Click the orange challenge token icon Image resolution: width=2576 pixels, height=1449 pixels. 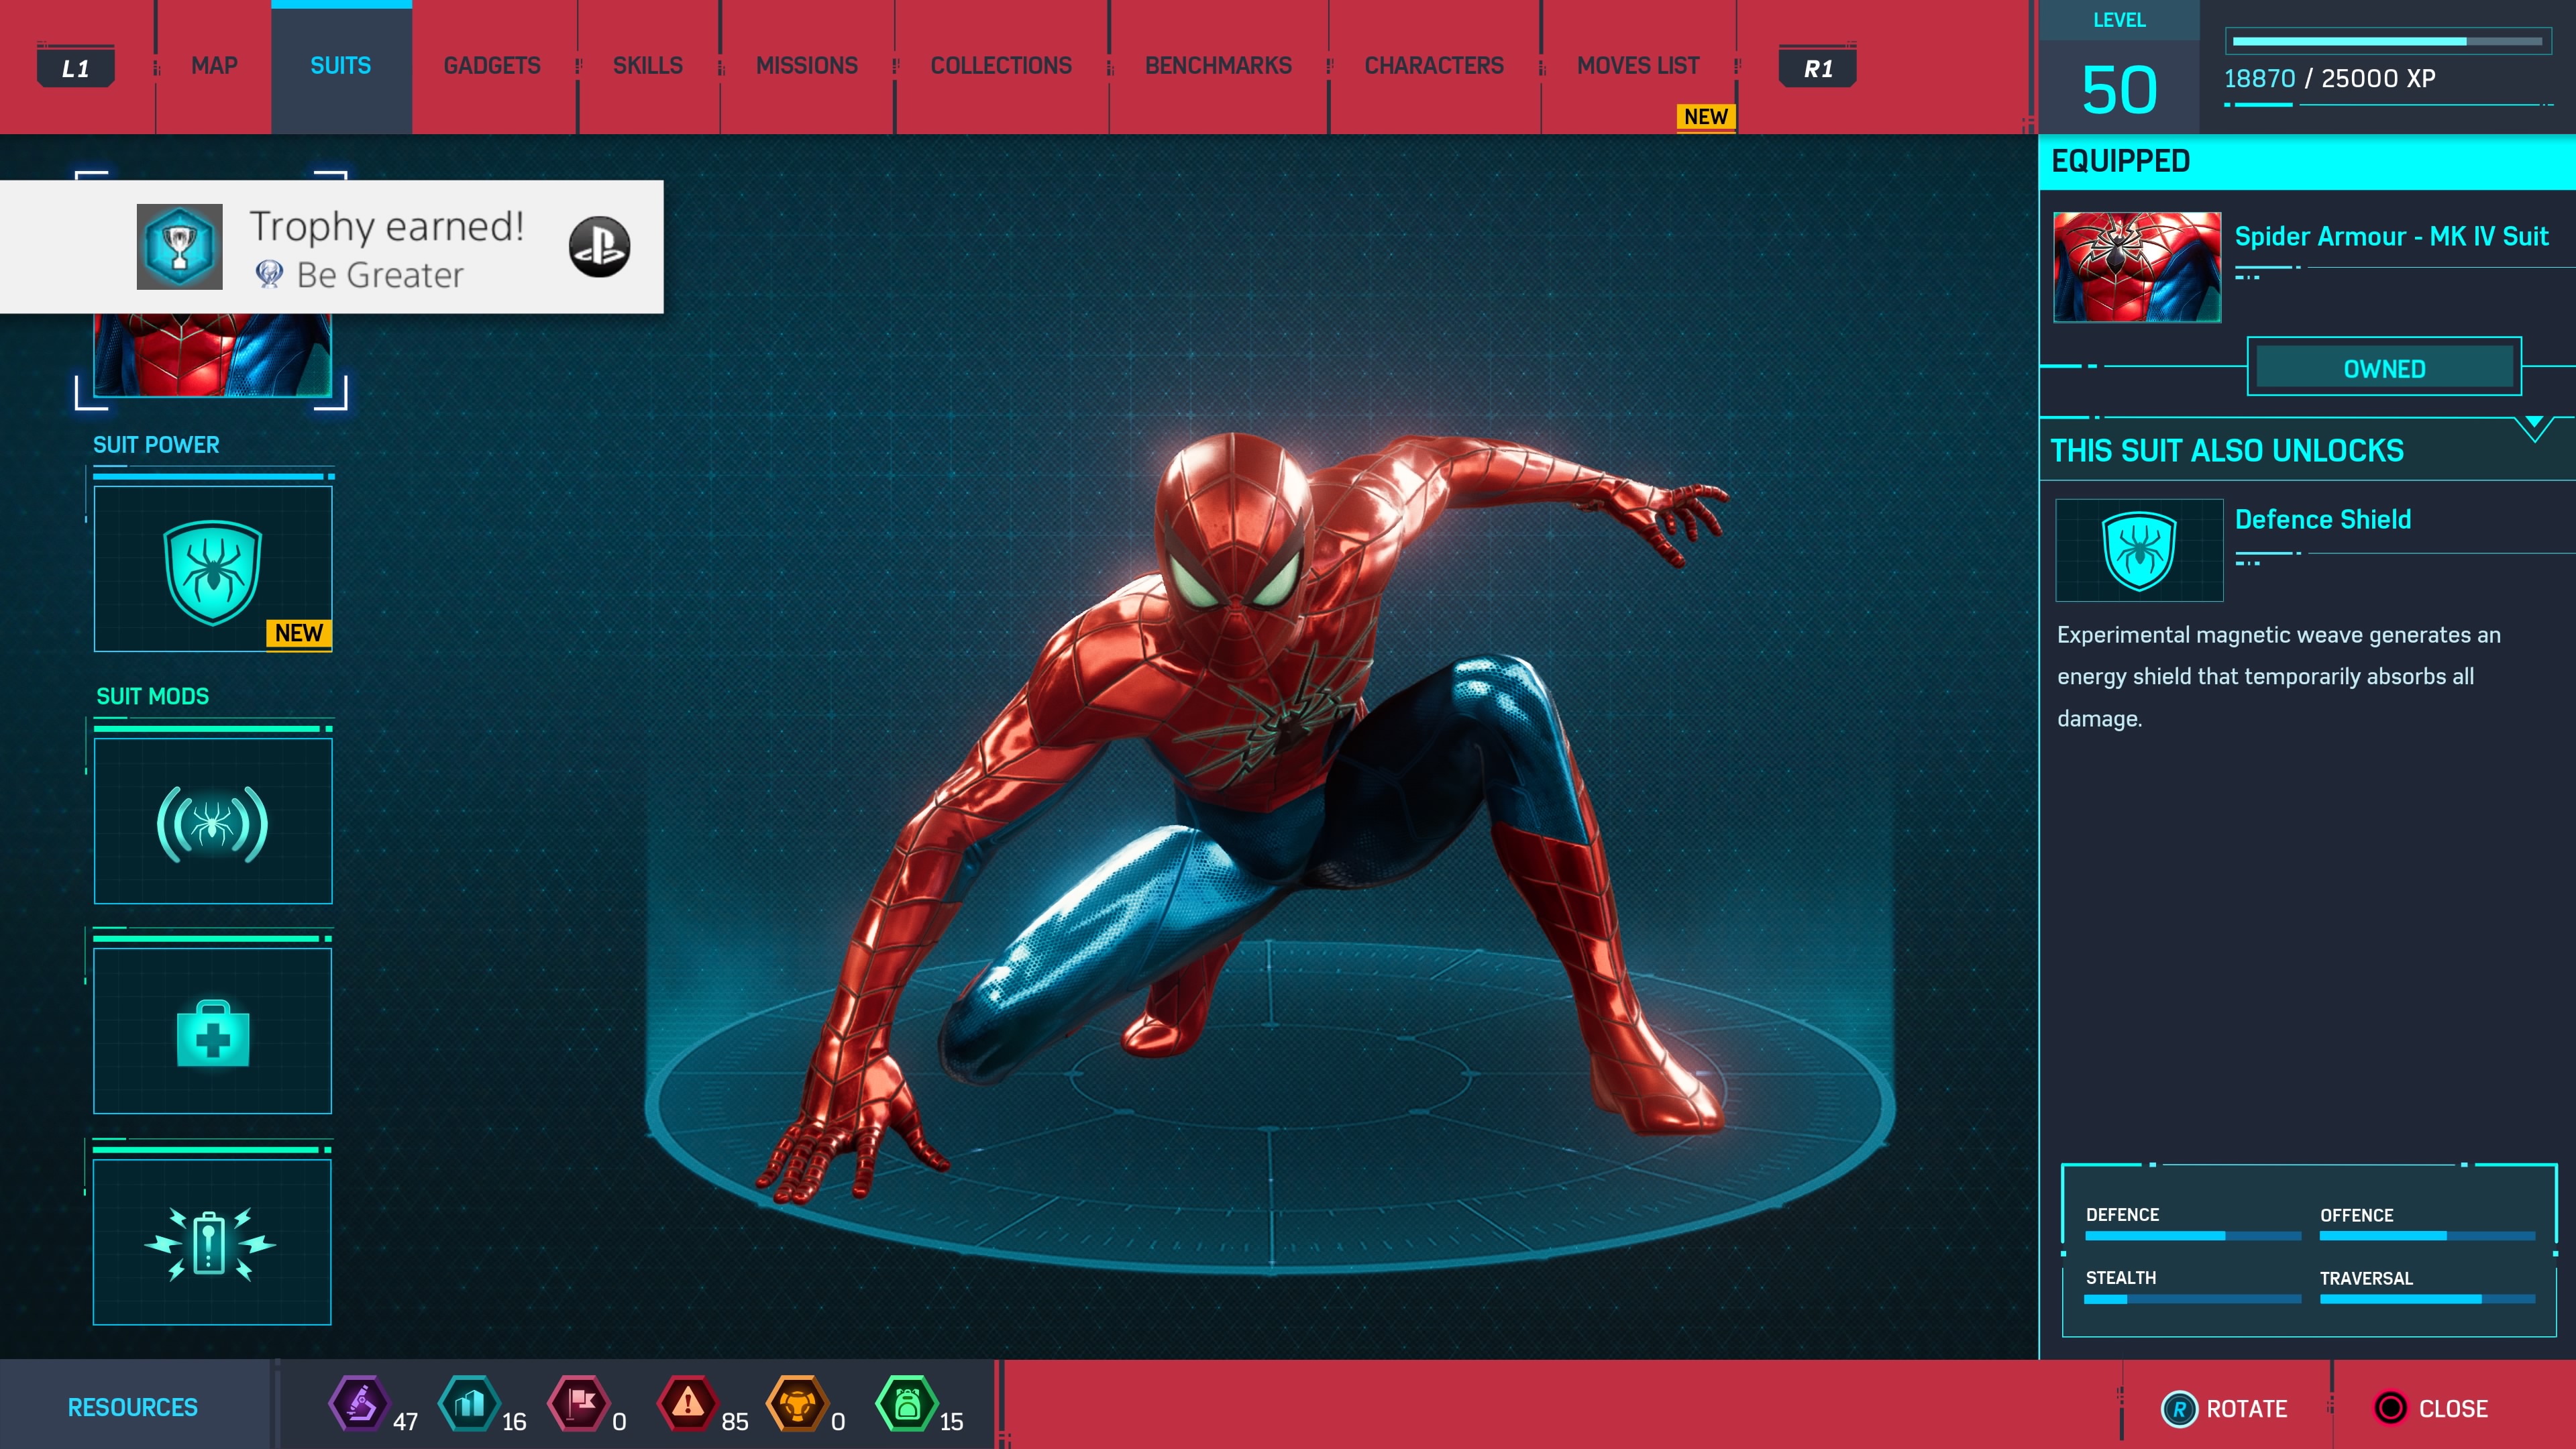[x=797, y=1404]
